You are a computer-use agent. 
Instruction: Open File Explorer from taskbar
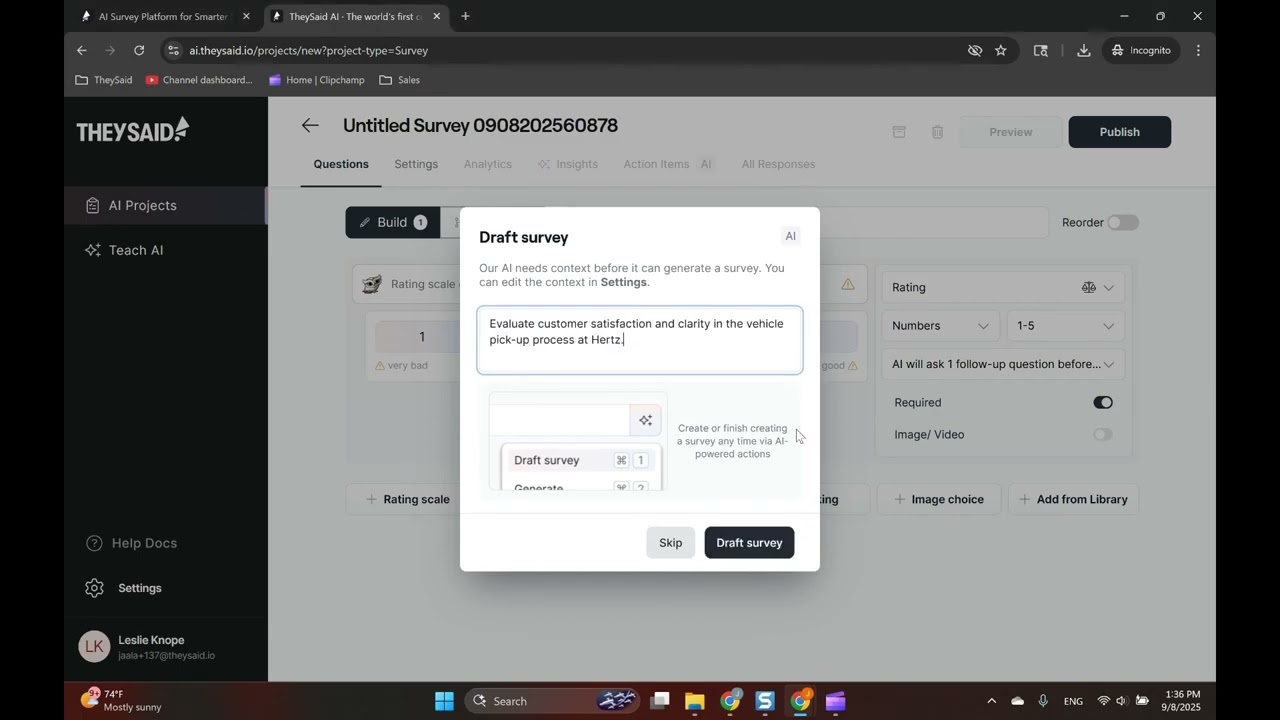click(694, 701)
